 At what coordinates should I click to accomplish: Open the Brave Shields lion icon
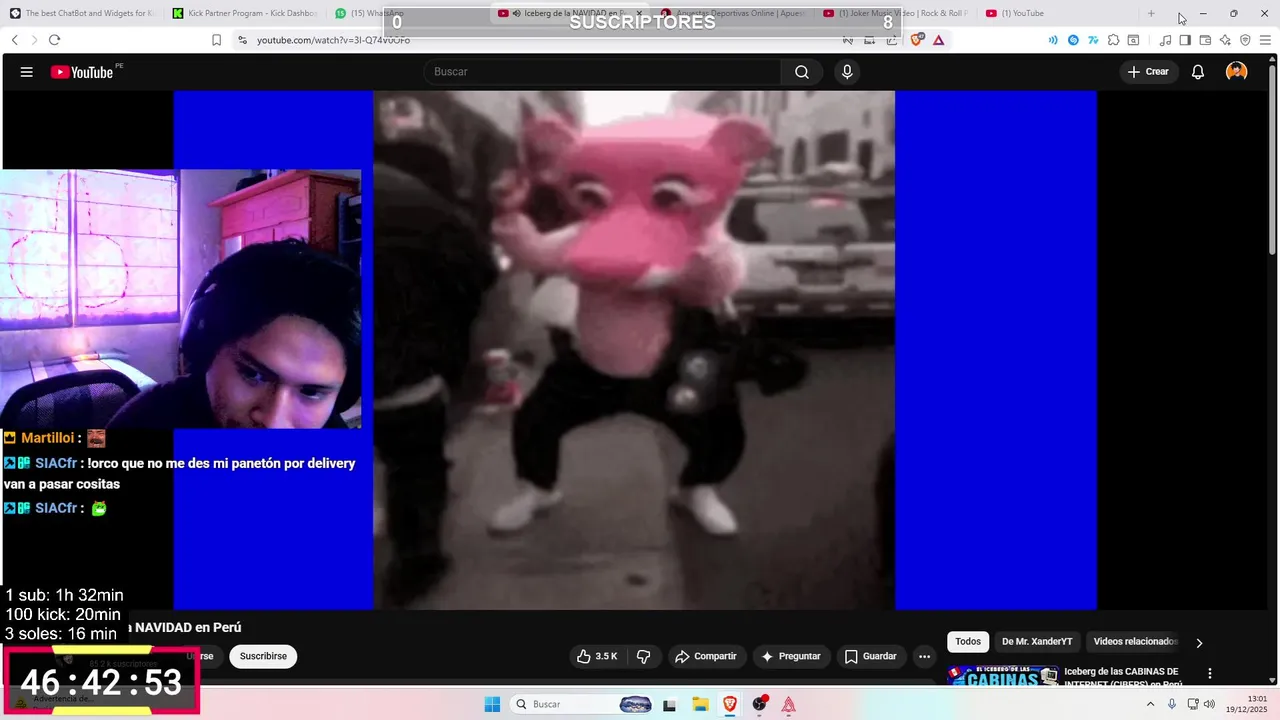pyautogui.click(x=917, y=40)
